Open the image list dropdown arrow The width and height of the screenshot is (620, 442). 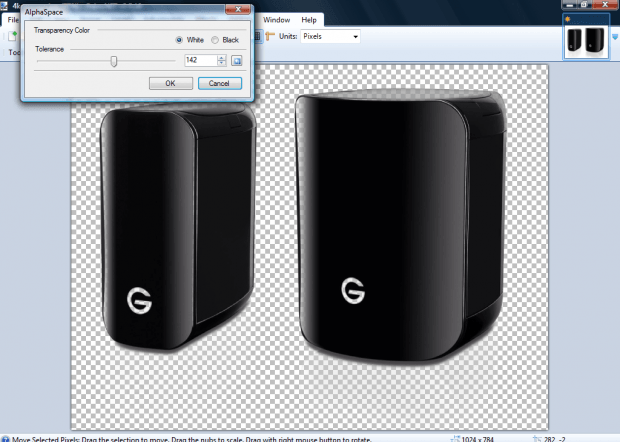pos(615,37)
